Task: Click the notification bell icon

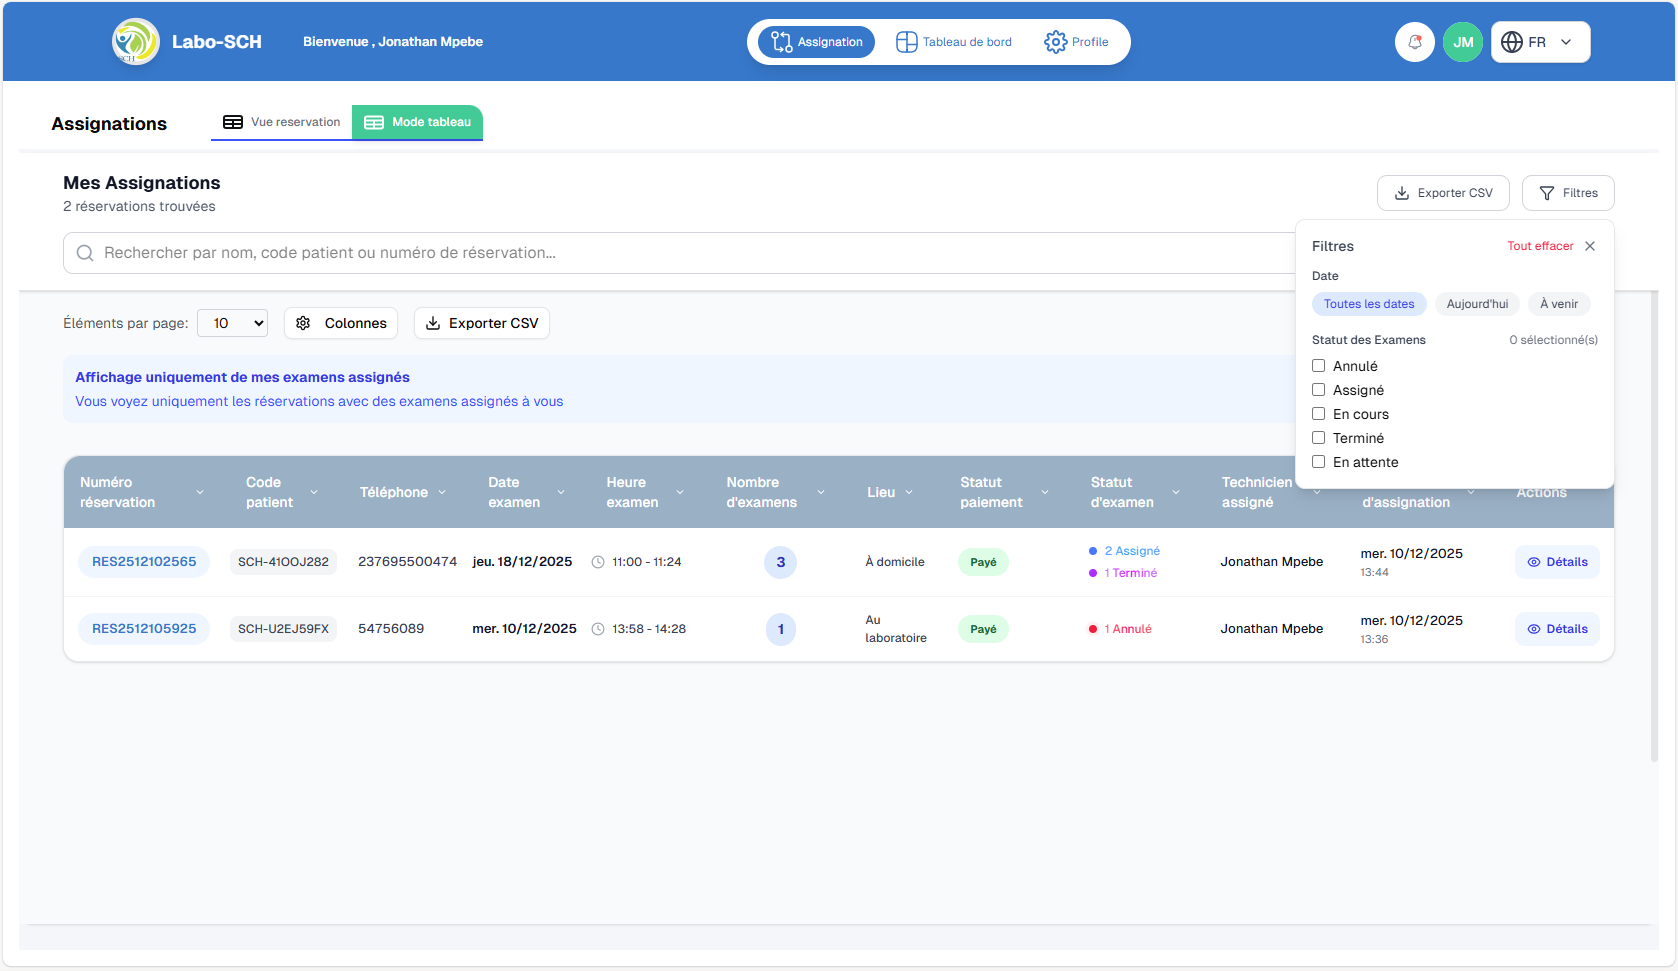Action: [1414, 41]
